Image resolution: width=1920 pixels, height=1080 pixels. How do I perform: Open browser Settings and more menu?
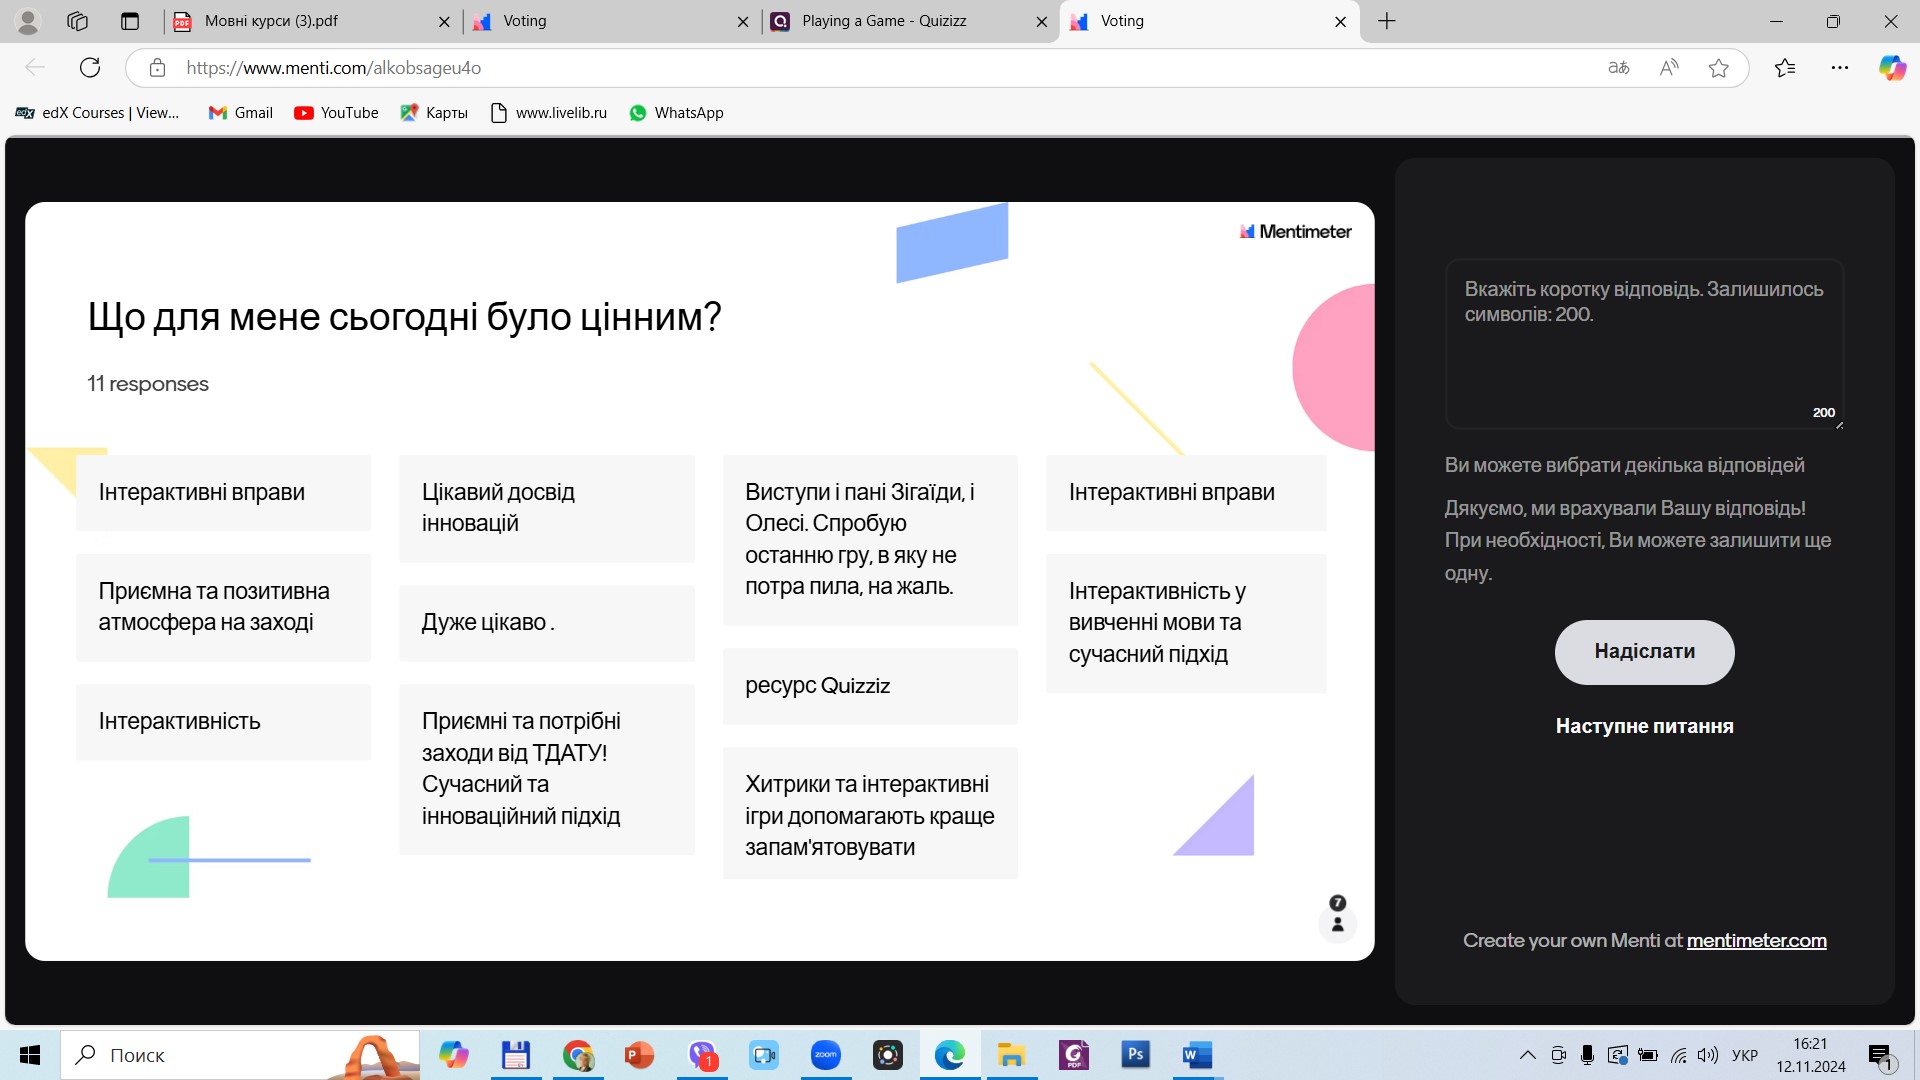[1839, 68]
